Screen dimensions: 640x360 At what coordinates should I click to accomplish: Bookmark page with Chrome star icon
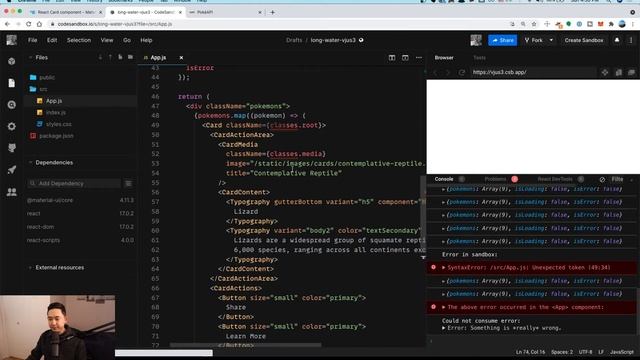point(534,24)
